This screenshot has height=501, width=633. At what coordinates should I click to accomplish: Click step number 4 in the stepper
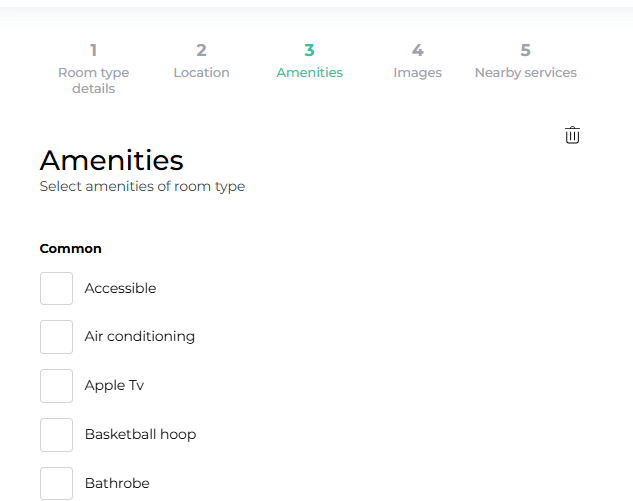point(417,50)
